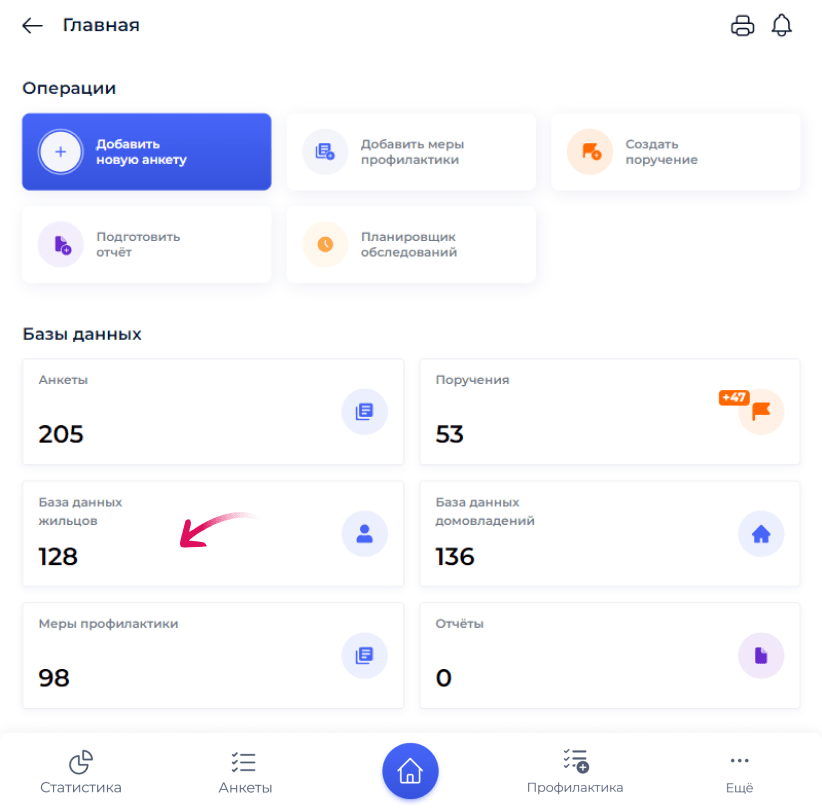Open the printer icon in header
Screen dimensions: 822x809
742,26
